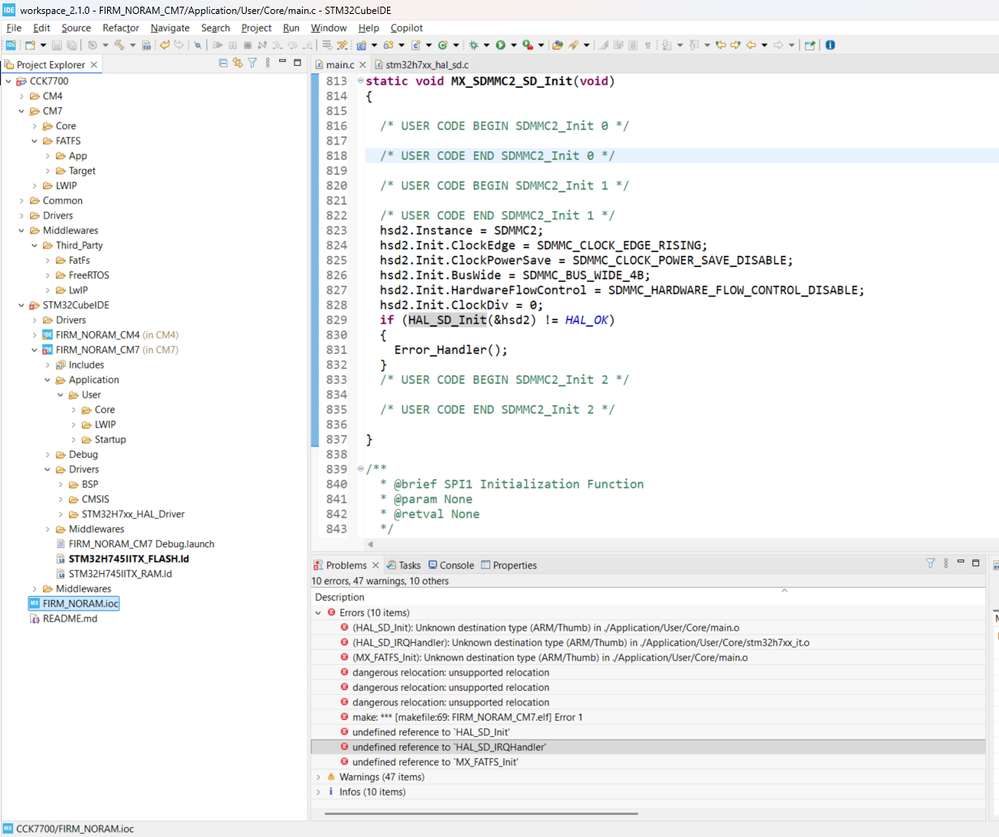Expand the FreeRTOS folder

coord(48,275)
